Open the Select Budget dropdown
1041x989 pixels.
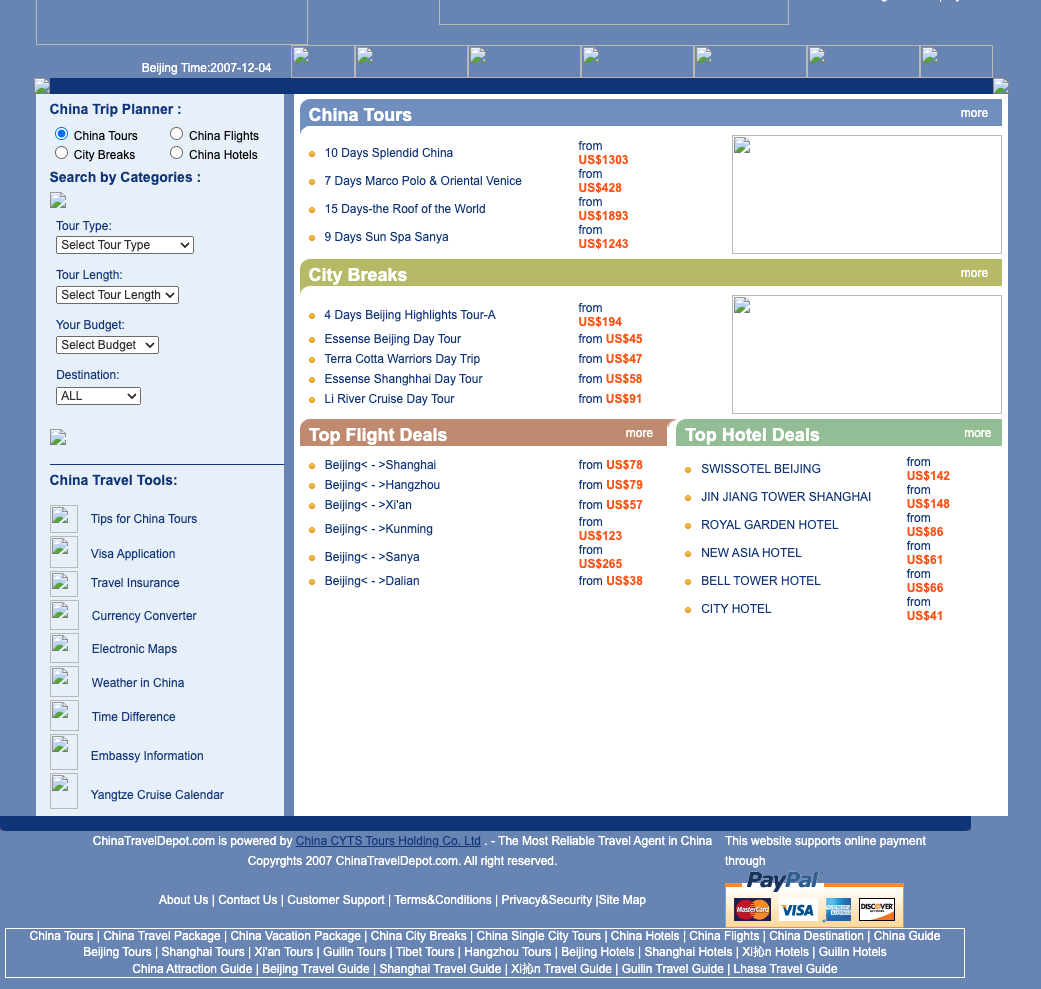(x=108, y=345)
